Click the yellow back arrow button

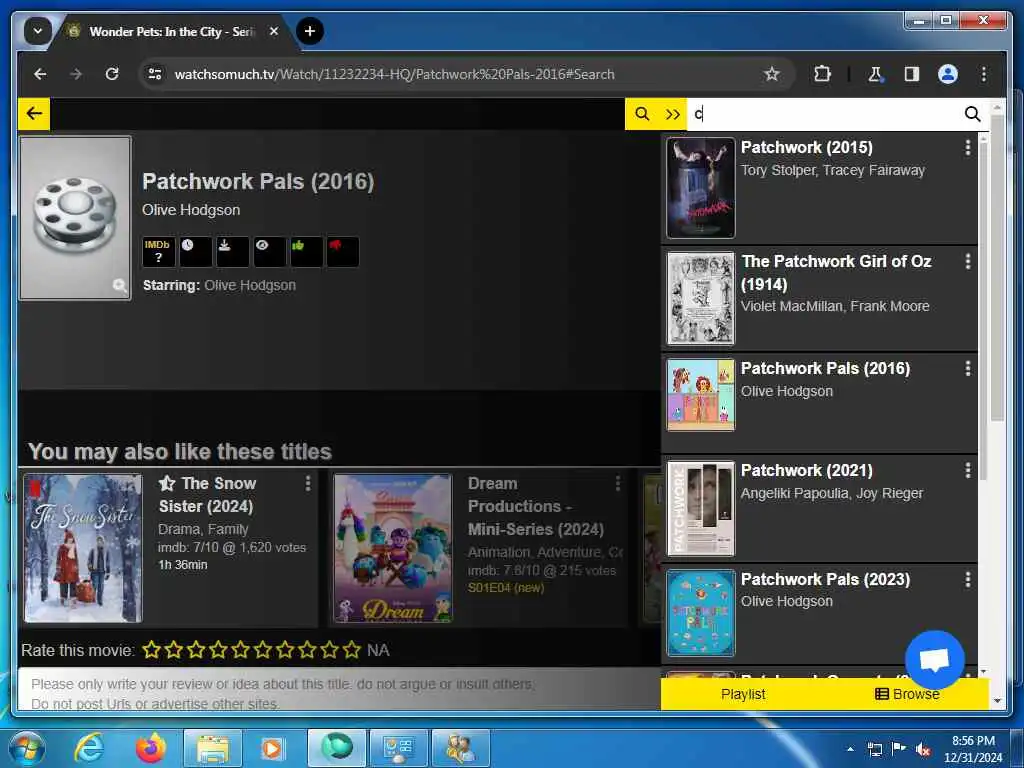[34, 114]
